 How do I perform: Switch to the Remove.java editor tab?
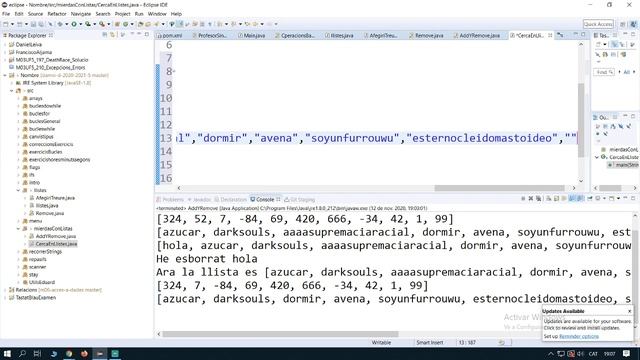pyautogui.click(x=426, y=36)
